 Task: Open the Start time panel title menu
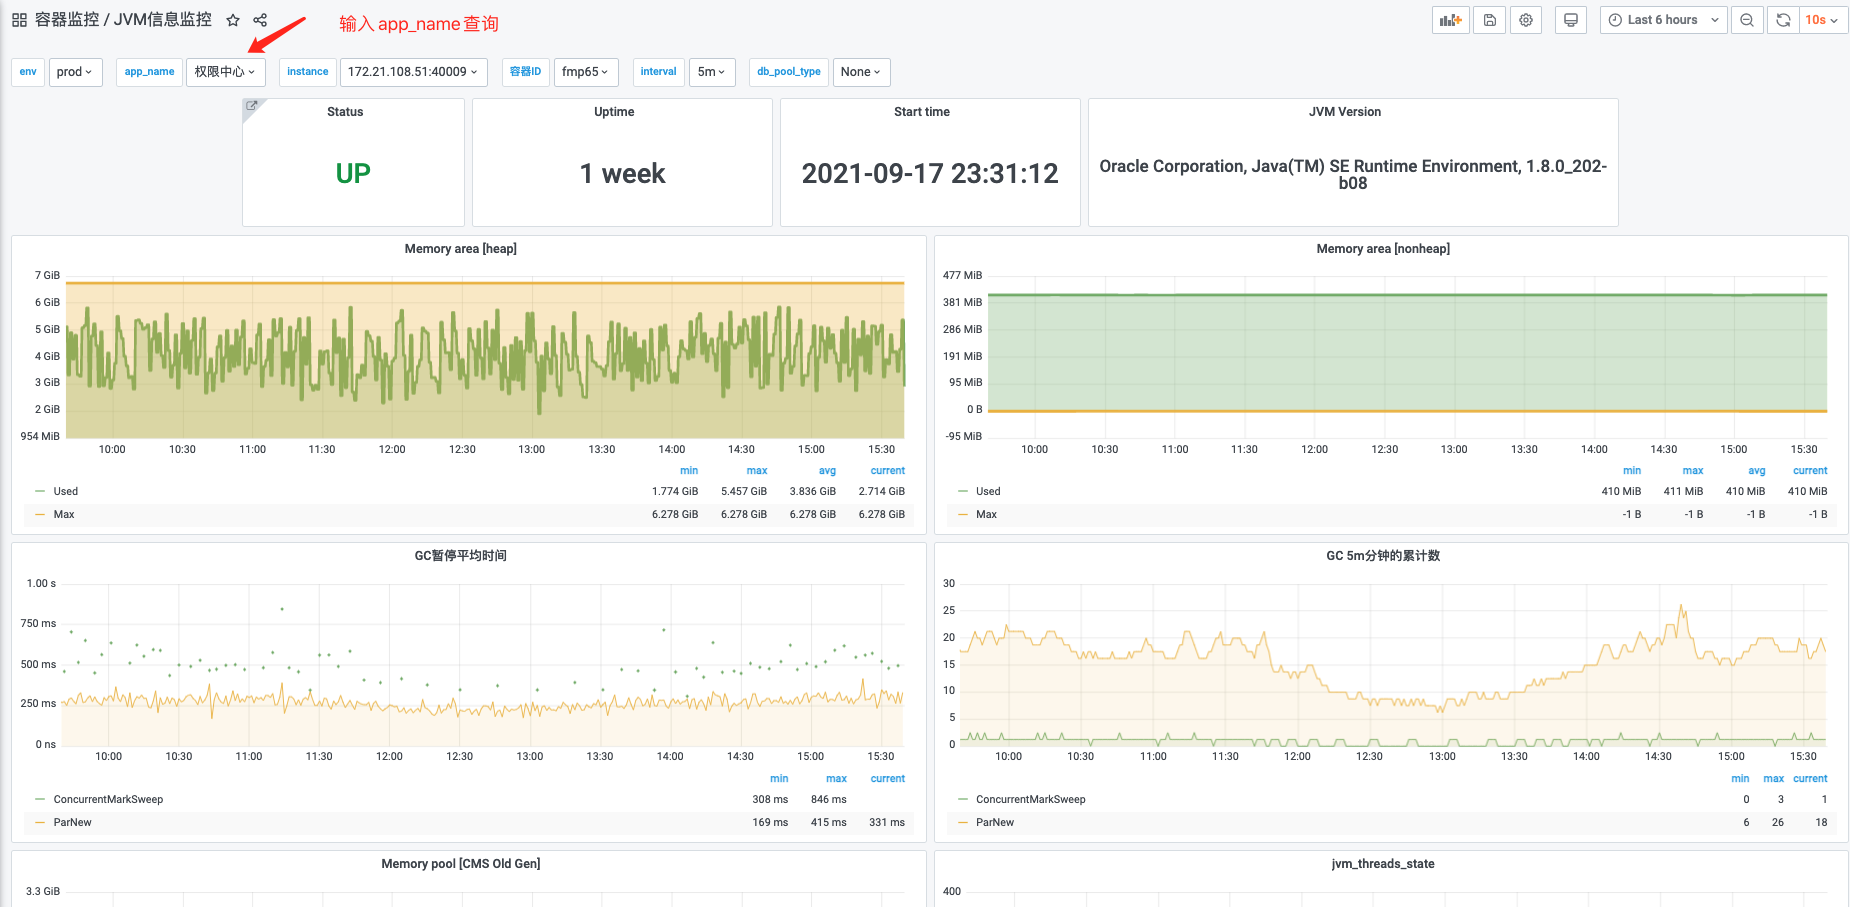click(x=922, y=112)
